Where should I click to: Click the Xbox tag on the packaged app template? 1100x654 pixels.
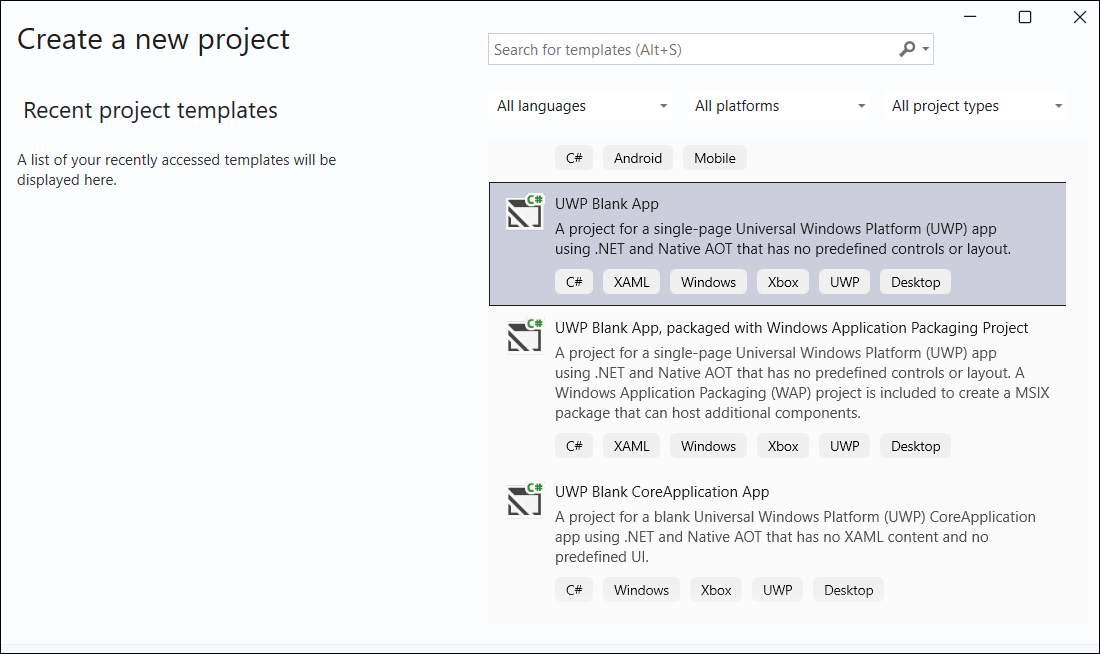(782, 445)
